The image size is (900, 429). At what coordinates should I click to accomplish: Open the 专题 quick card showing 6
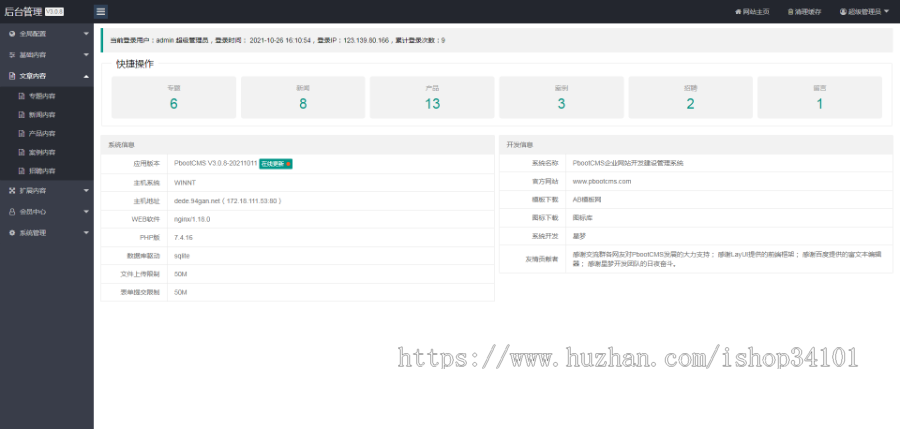[173, 98]
